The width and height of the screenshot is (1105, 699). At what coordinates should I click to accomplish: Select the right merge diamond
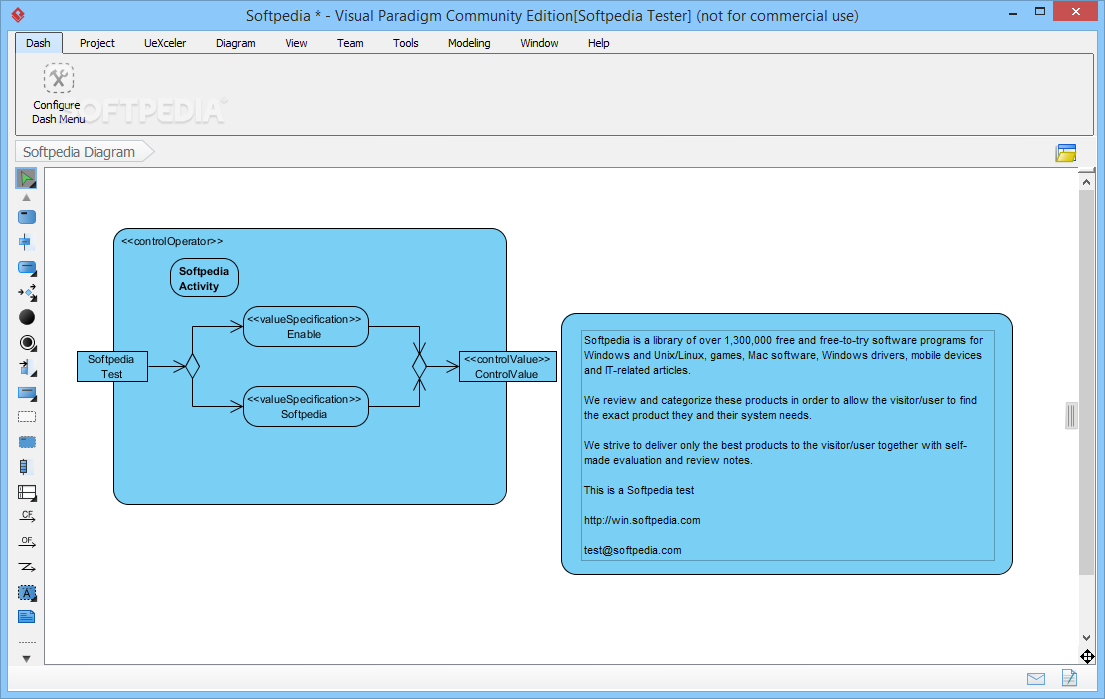point(419,366)
